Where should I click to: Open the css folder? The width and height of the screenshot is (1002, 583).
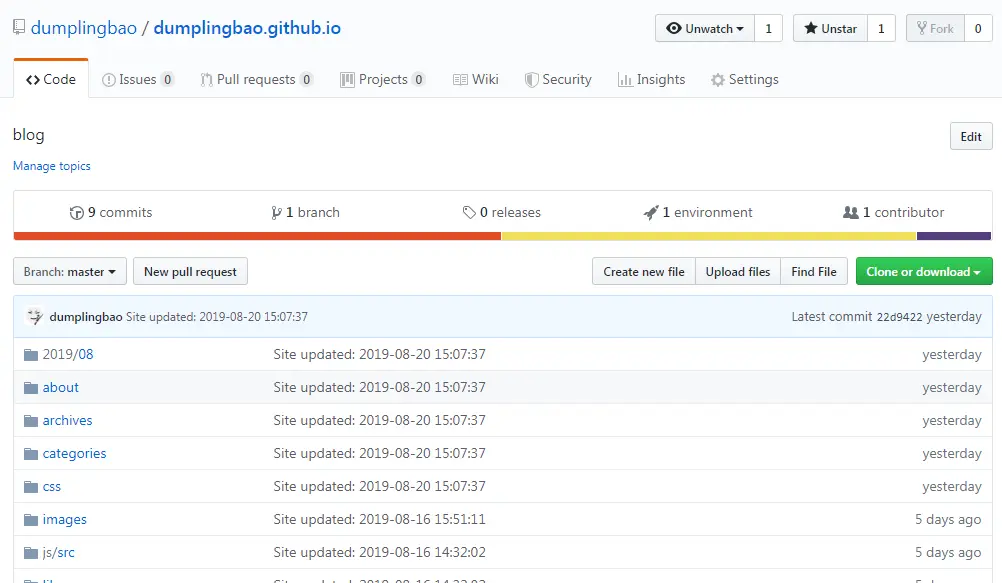[x=52, y=486]
